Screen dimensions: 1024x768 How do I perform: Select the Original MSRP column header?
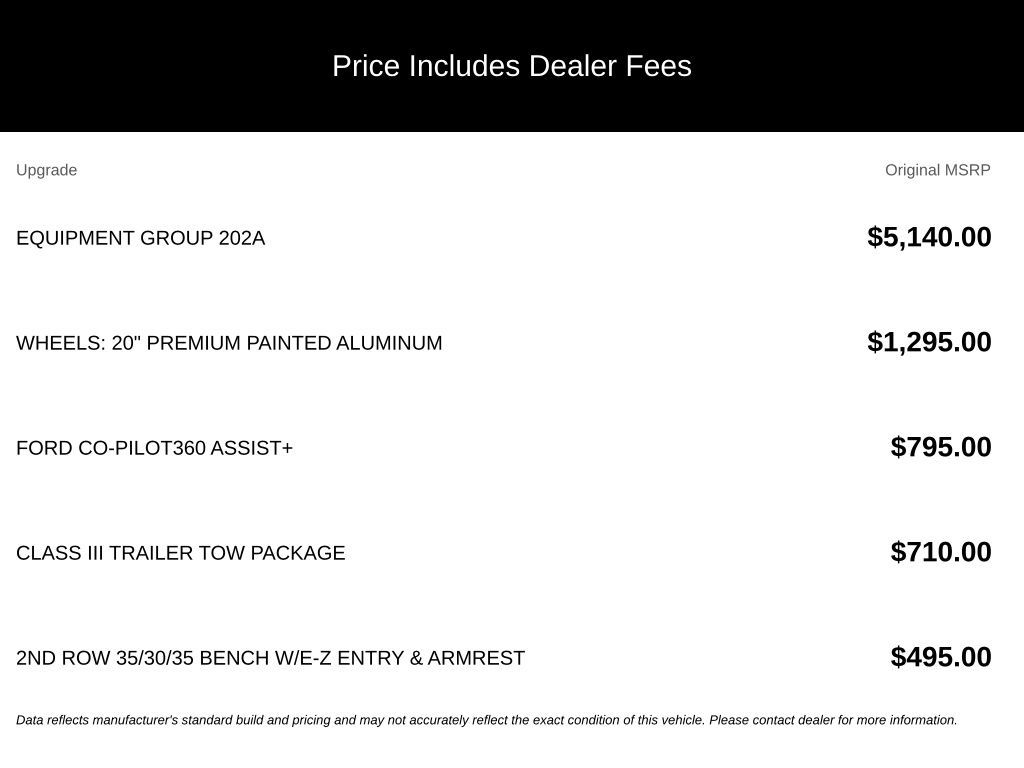938,170
